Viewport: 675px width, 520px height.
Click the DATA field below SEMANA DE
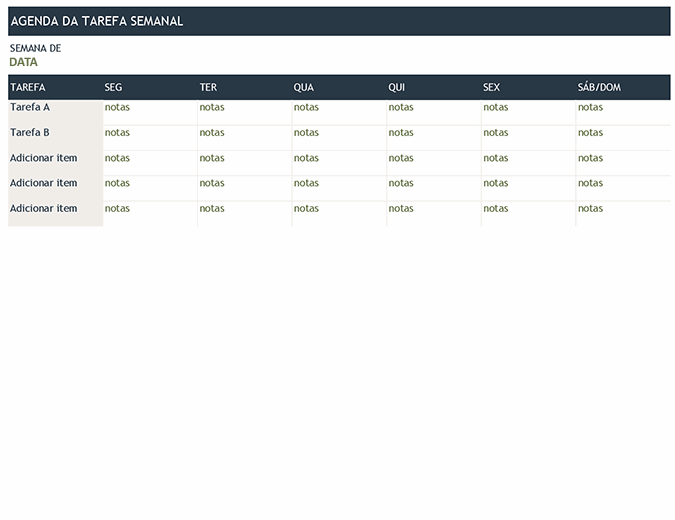point(24,62)
